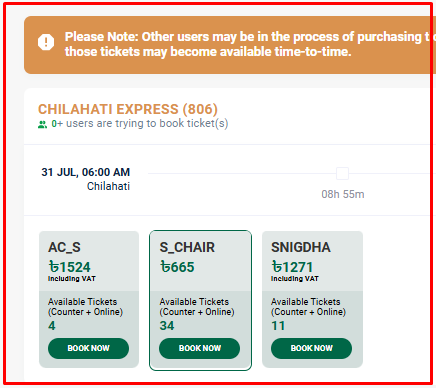Click the 08h 55m journey duration label
Screen dimensions: 436x388
pyautogui.click(x=343, y=194)
